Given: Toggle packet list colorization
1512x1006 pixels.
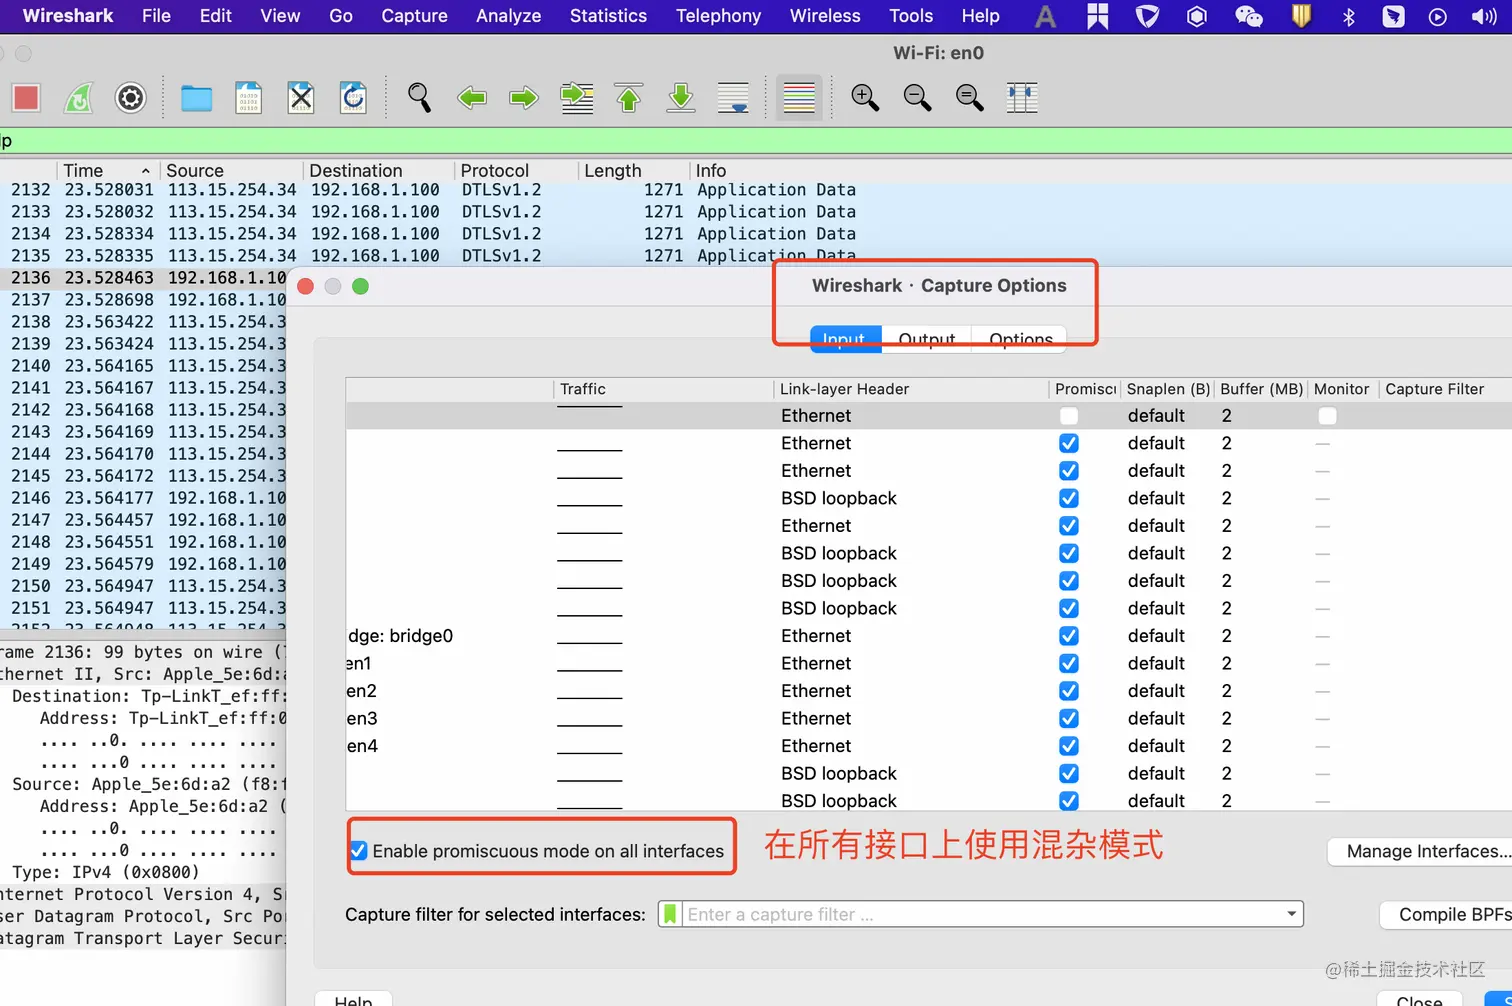Looking at the screenshot, I should point(799,98).
